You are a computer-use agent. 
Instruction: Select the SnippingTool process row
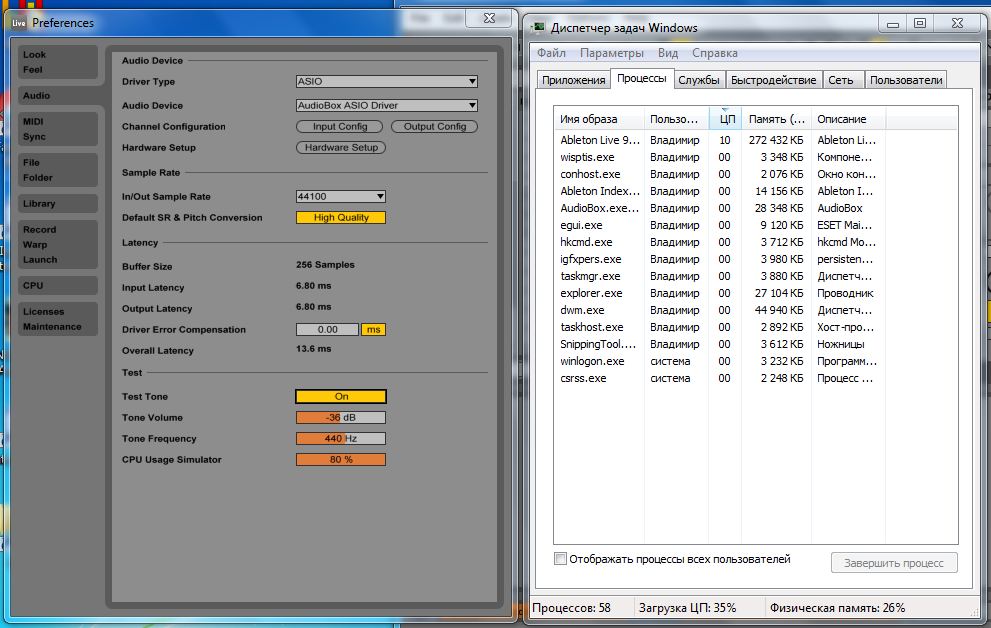(x=756, y=345)
